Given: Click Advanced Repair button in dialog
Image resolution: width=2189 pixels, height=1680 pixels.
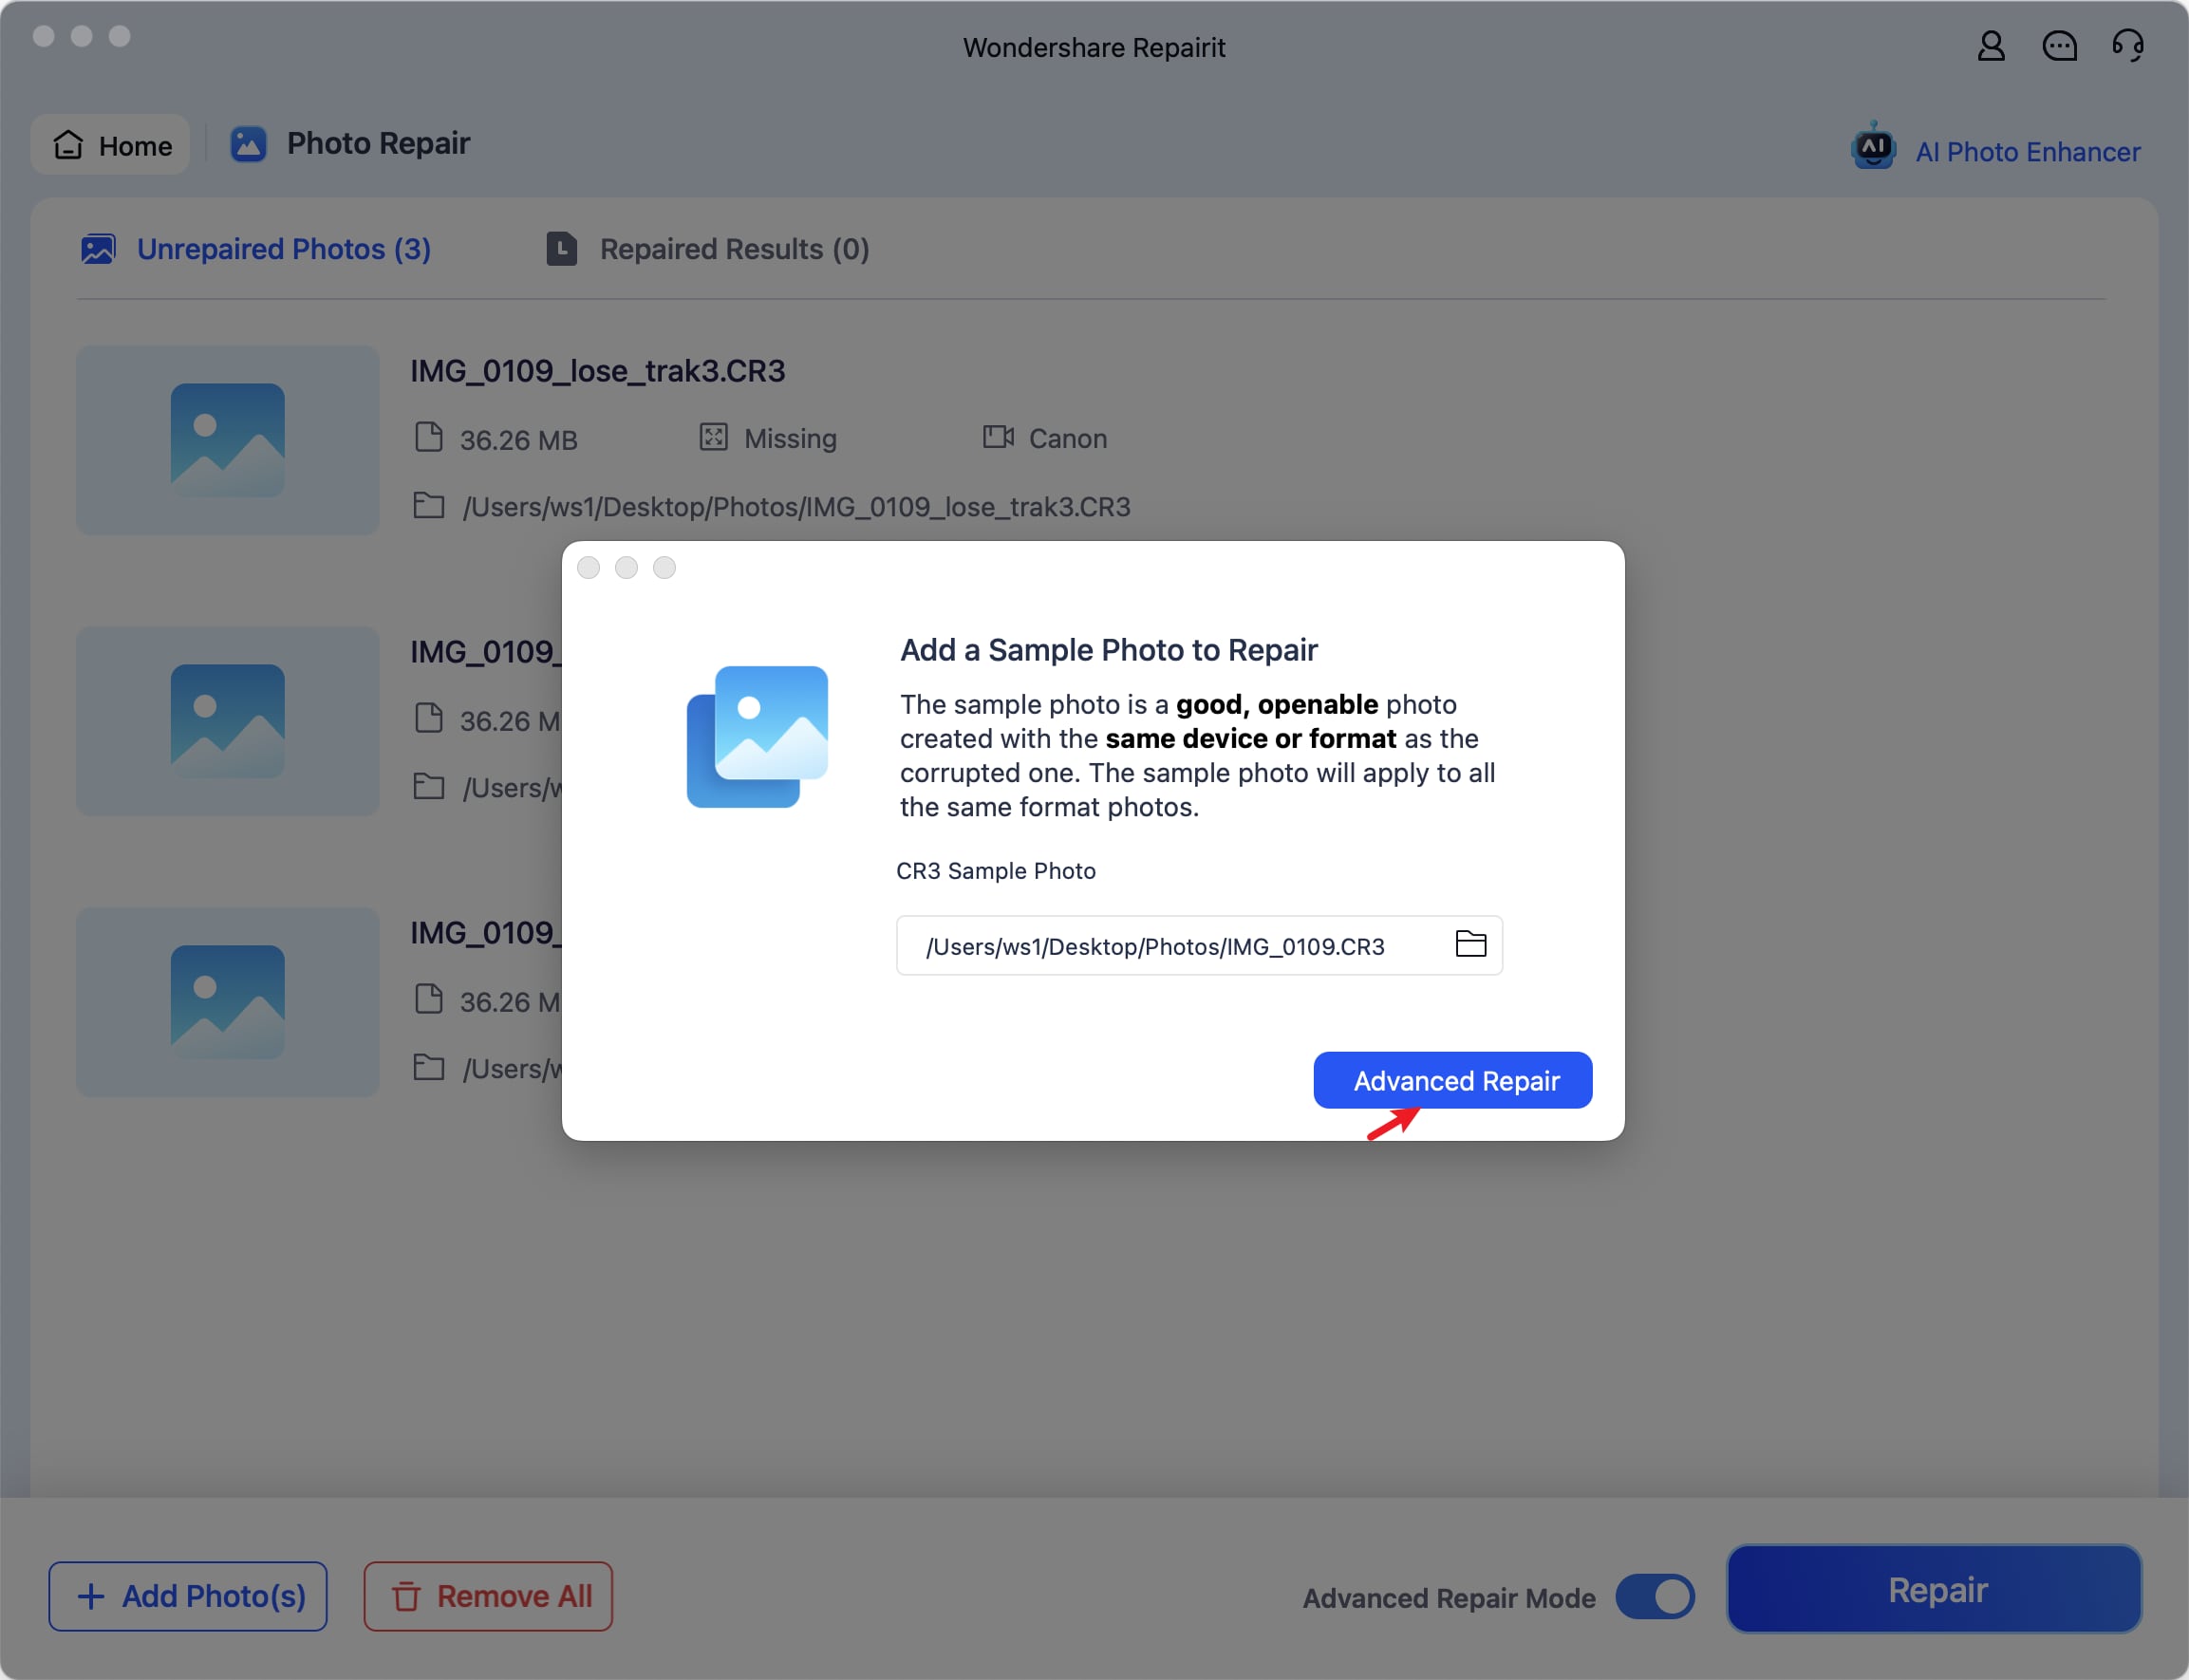Looking at the screenshot, I should 1453,1080.
